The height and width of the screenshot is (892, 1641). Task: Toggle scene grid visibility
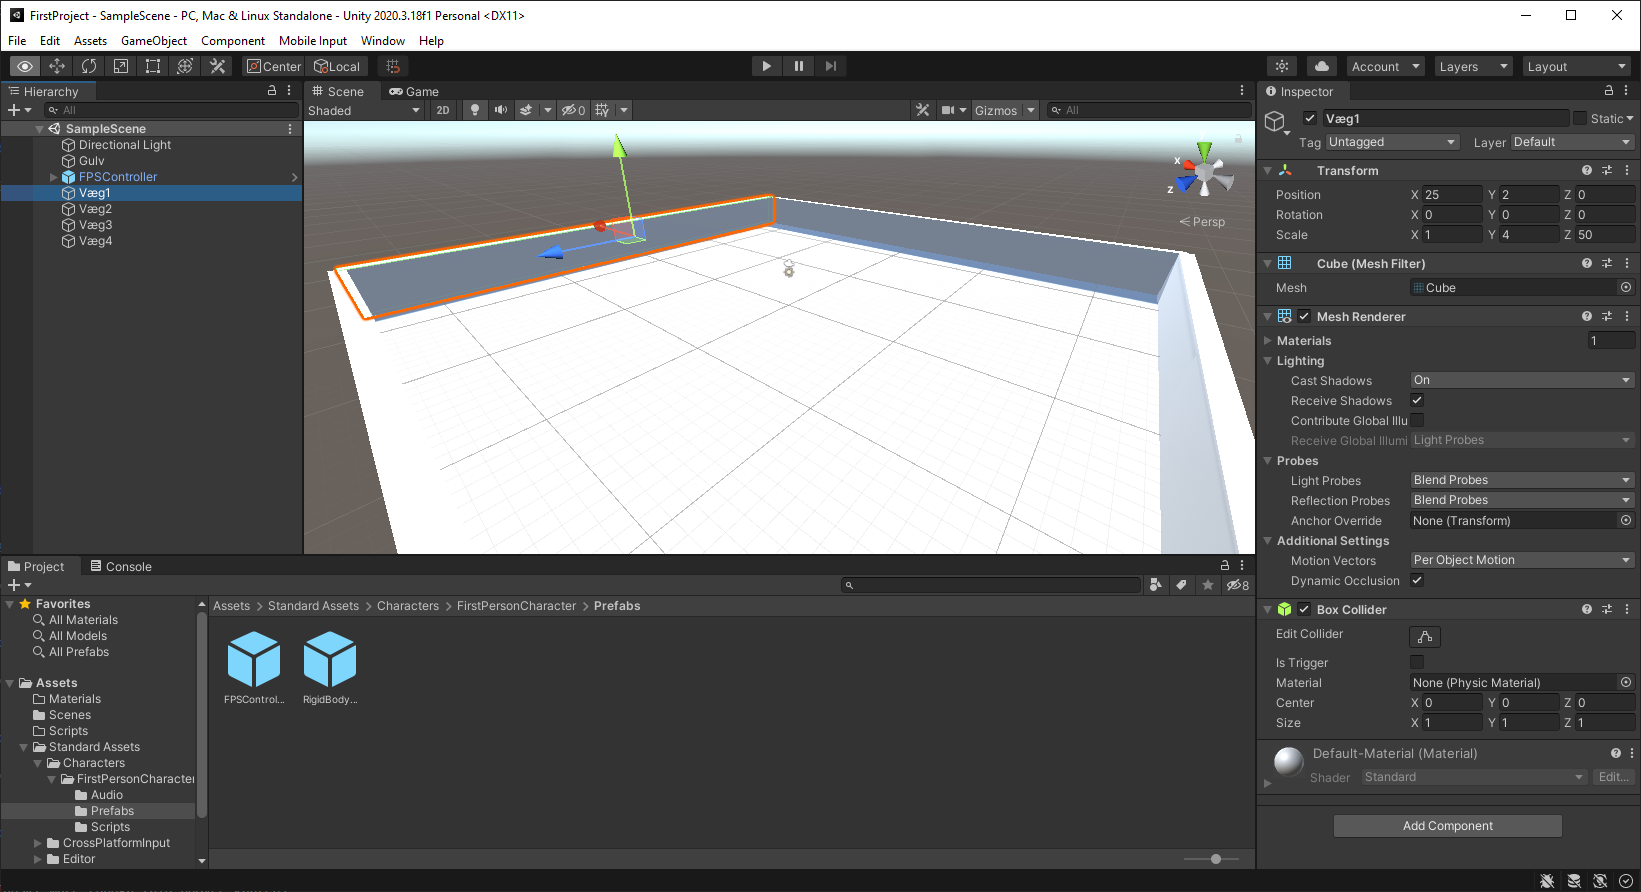click(x=602, y=110)
